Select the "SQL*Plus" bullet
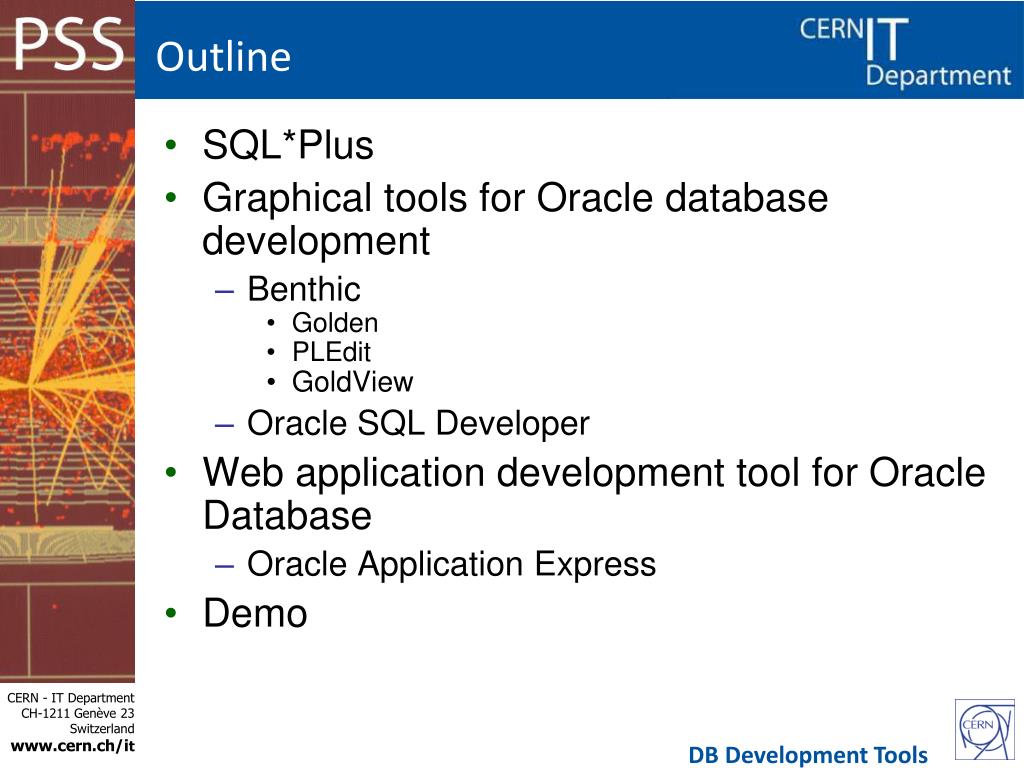The height and width of the screenshot is (768, 1024). coord(288,145)
